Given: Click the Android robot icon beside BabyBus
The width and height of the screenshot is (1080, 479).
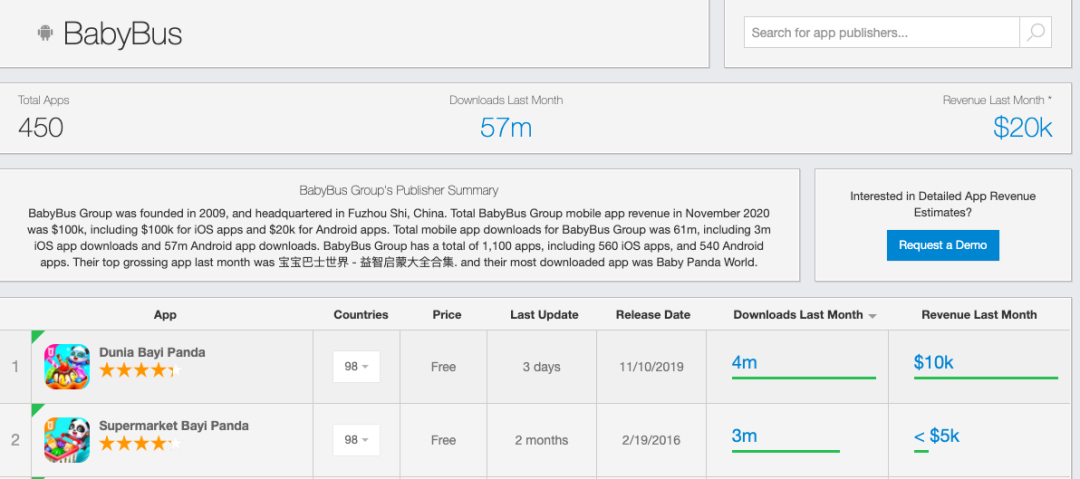Looking at the screenshot, I should [x=45, y=34].
